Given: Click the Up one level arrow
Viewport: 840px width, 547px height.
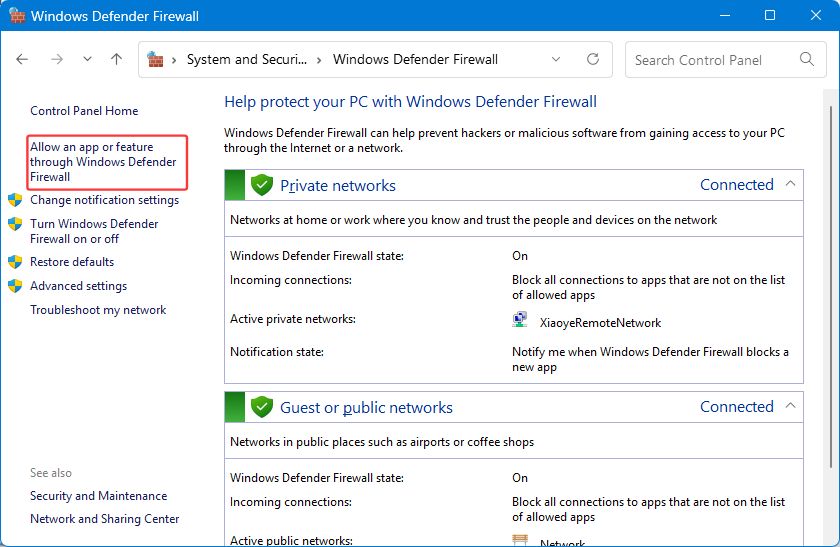Looking at the screenshot, I should tap(116, 59).
